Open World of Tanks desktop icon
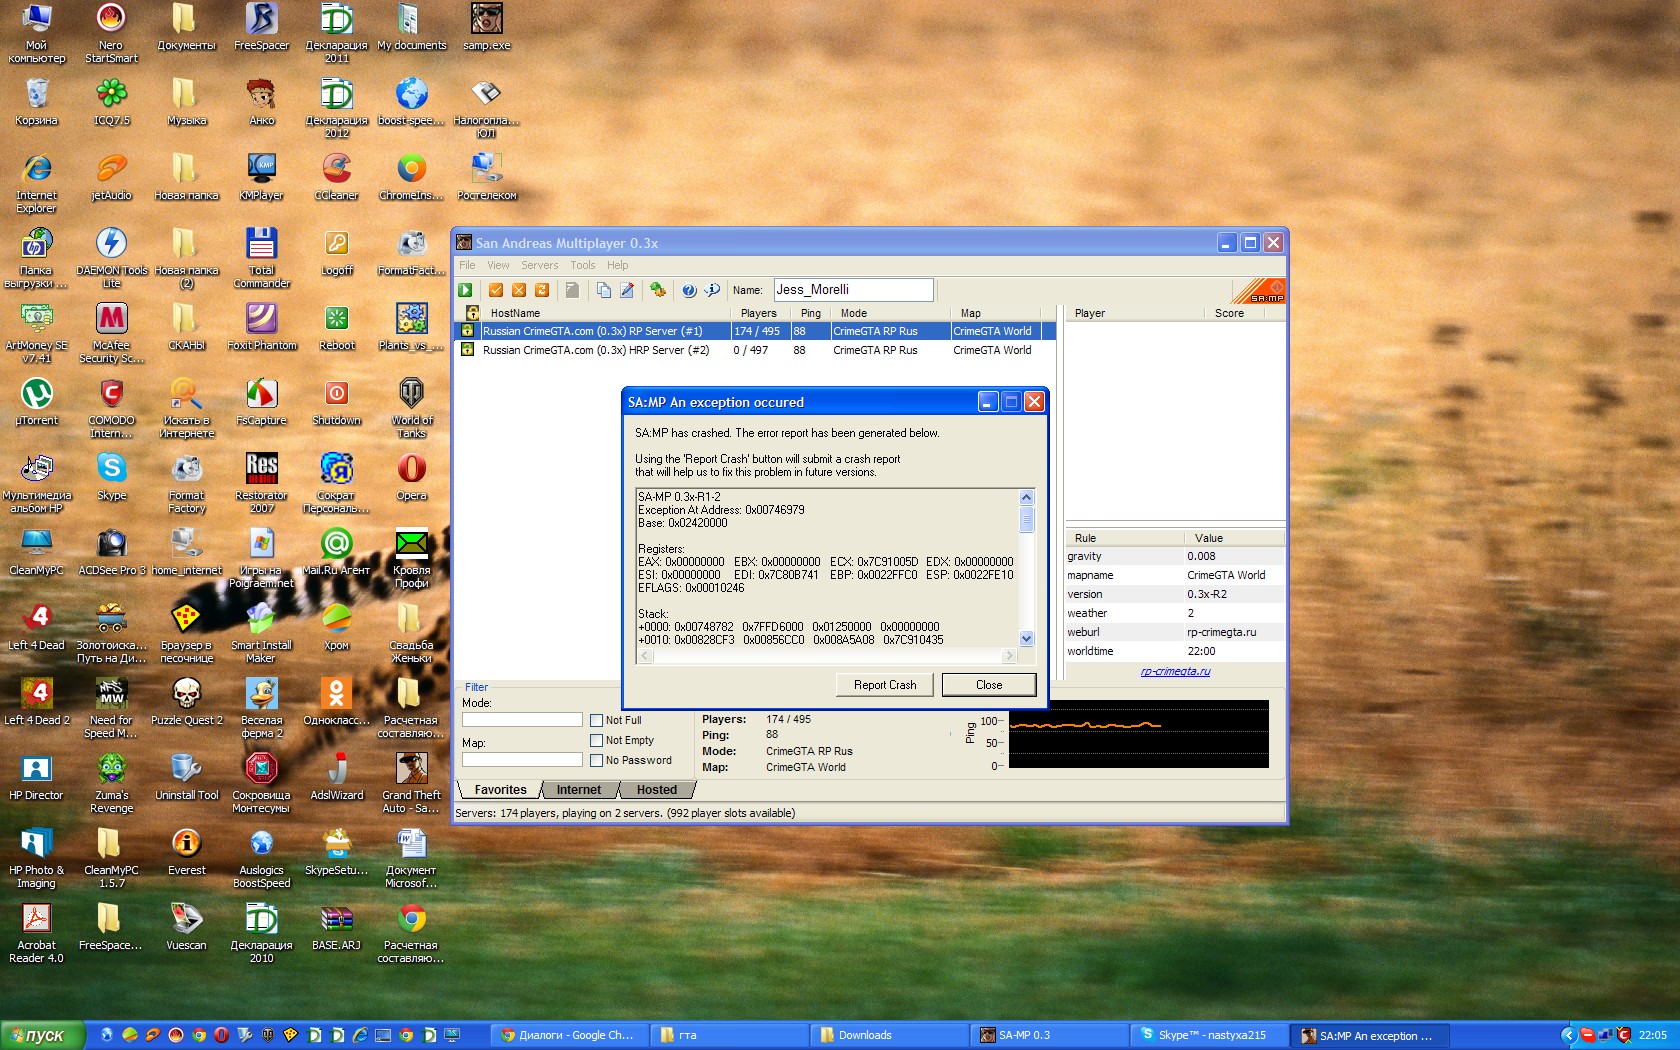Screen dimensions: 1680x1050 click(x=411, y=408)
